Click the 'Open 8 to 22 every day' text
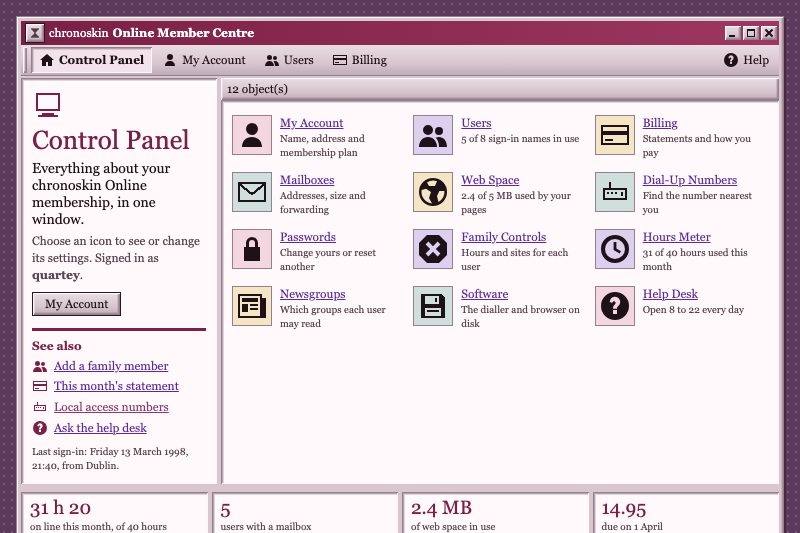This screenshot has height=533, width=800. [x=693, y=310]
